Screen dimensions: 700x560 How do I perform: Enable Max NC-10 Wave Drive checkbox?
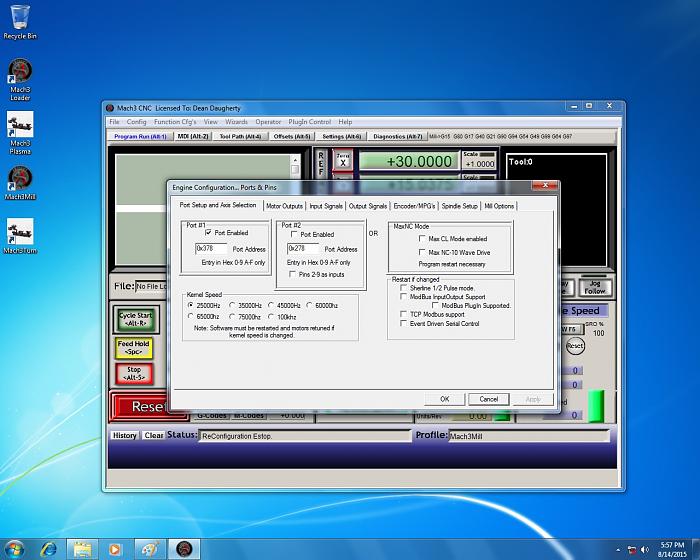point(422,252)
